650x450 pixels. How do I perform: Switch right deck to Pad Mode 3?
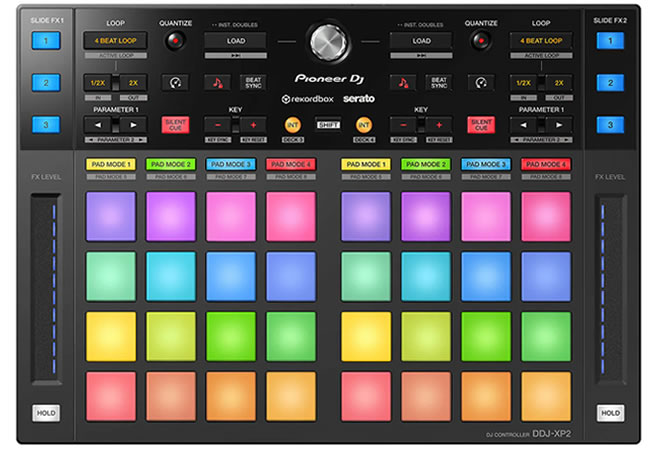(x=486, y=165)
